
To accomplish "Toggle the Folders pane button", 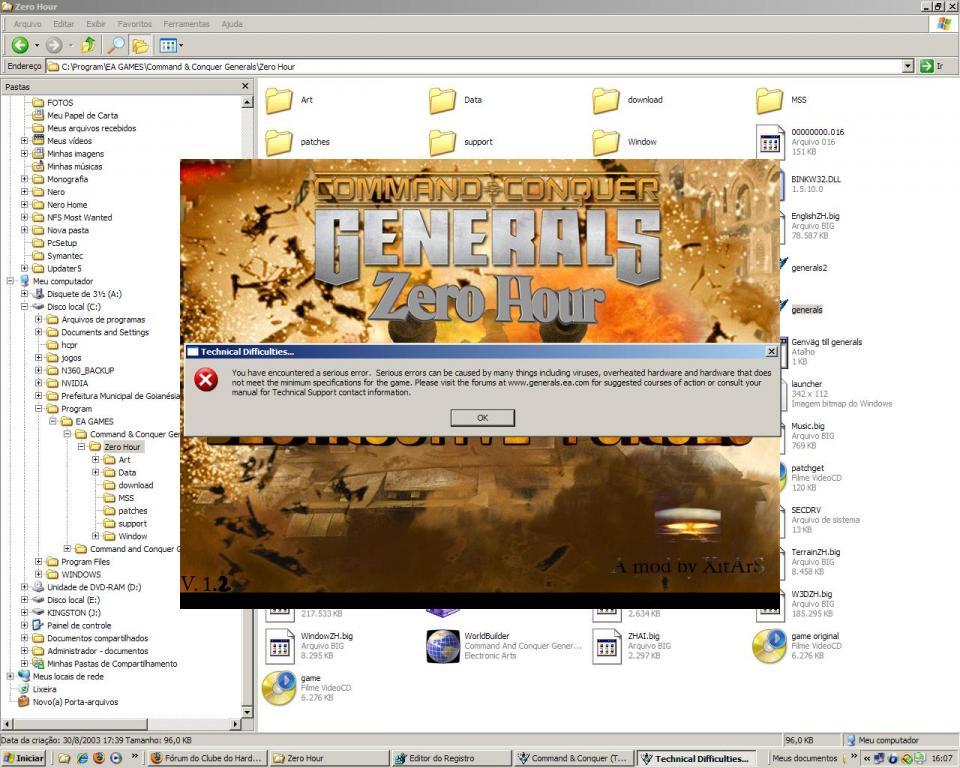I will point(140,45).
